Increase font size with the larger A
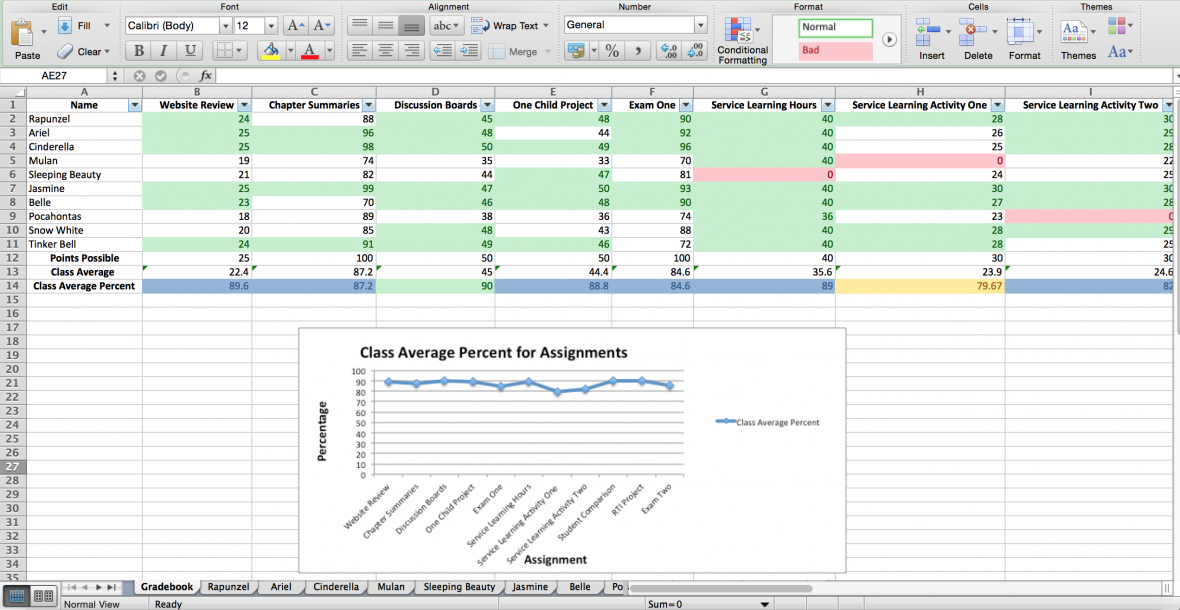Screen dimensions: 1180x610 click(x=296, y=26)
